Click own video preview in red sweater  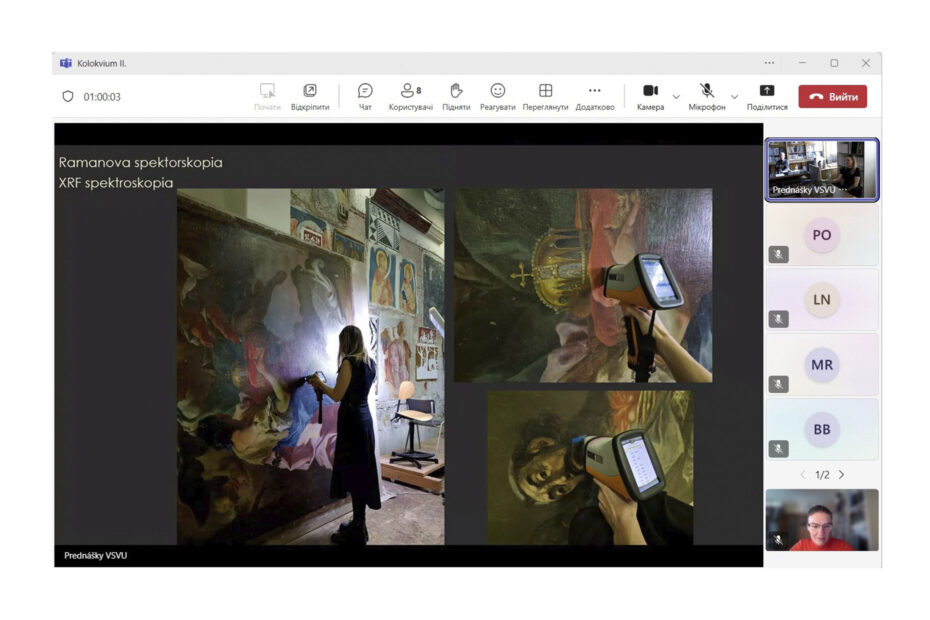pyautogui.click(x=822, y=520)
